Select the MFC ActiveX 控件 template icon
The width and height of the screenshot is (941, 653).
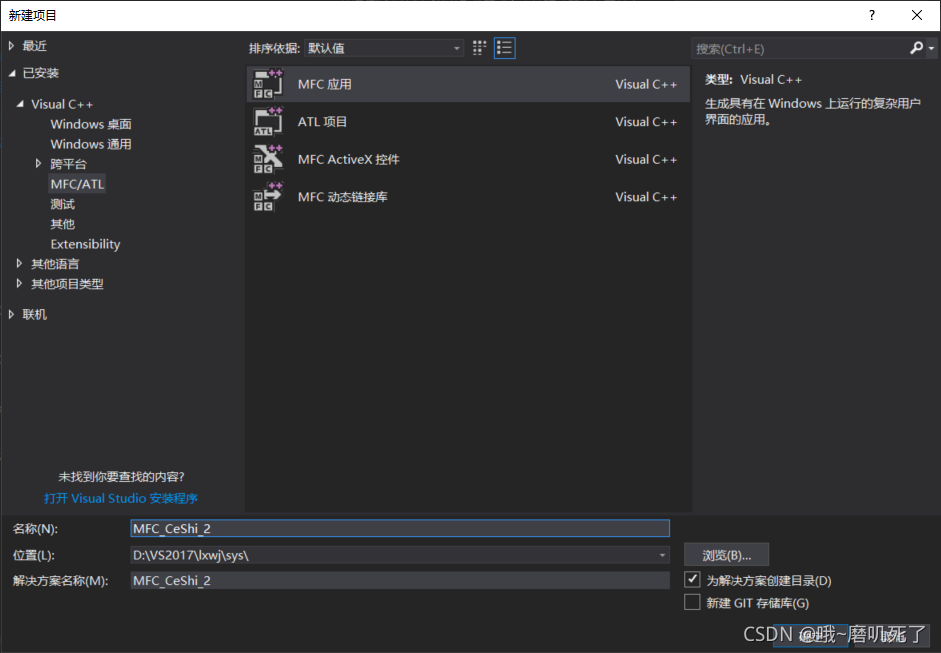click(x=268, y=159)
